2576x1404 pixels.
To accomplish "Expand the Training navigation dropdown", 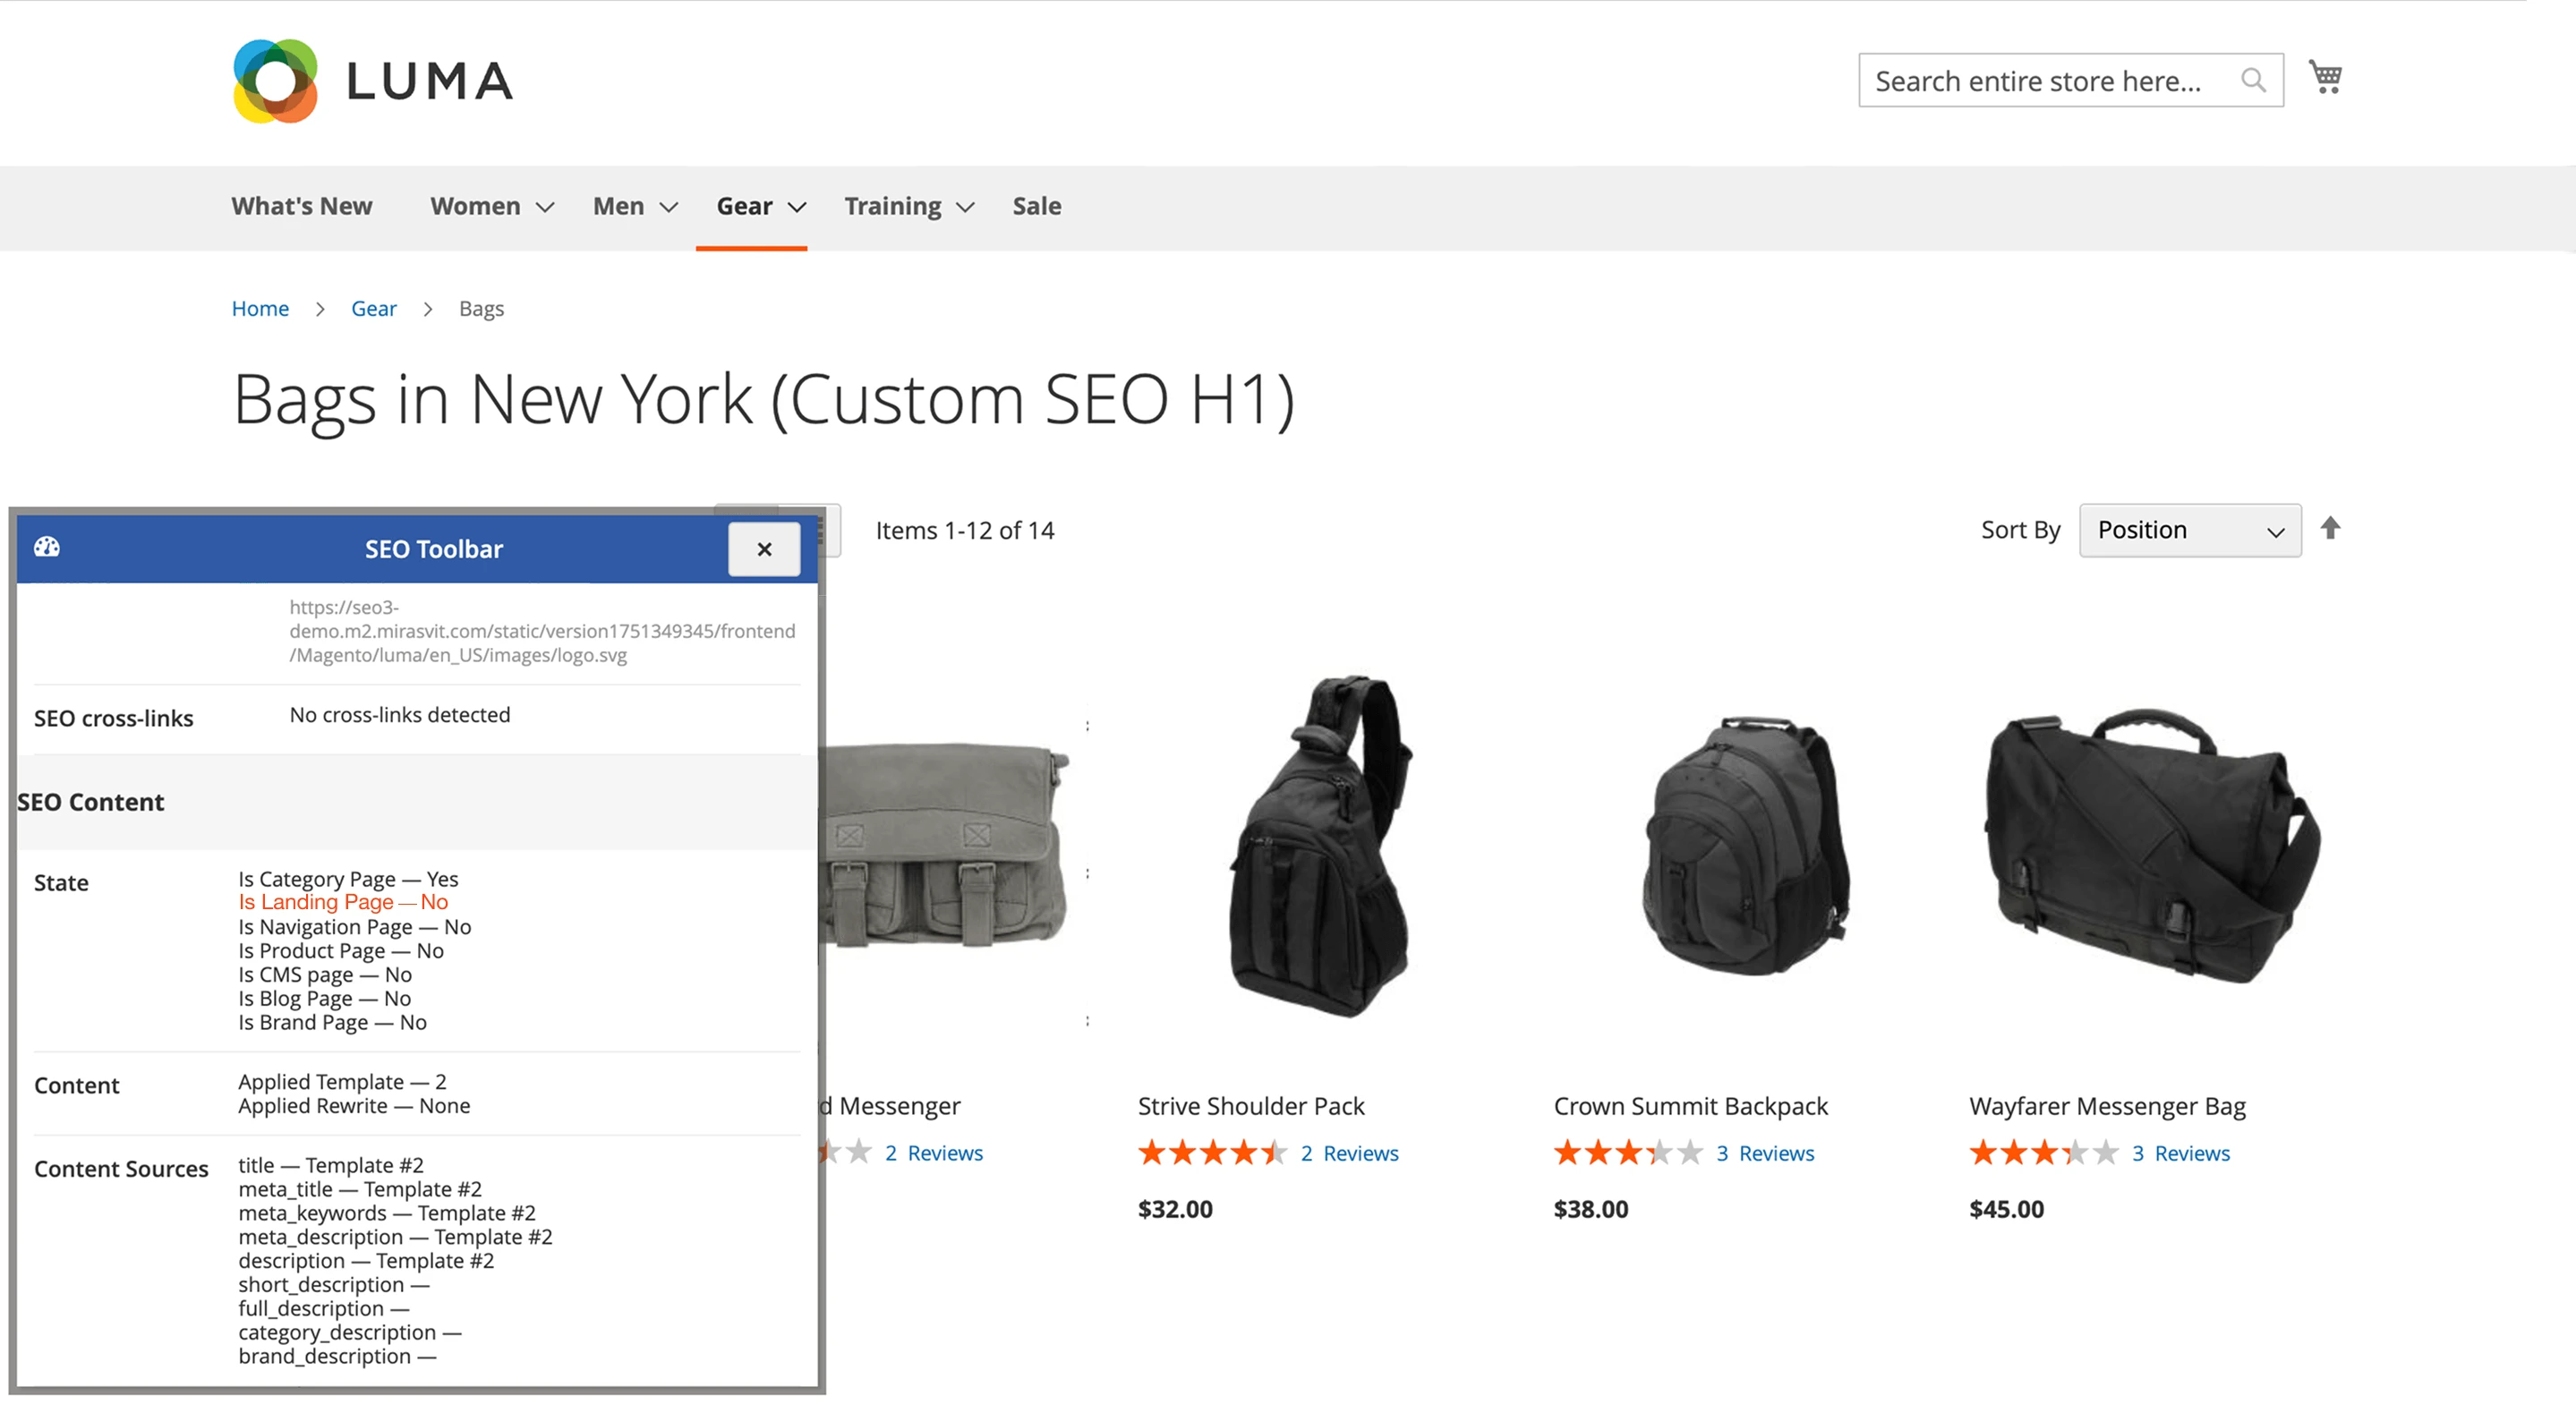I will 906,206.
